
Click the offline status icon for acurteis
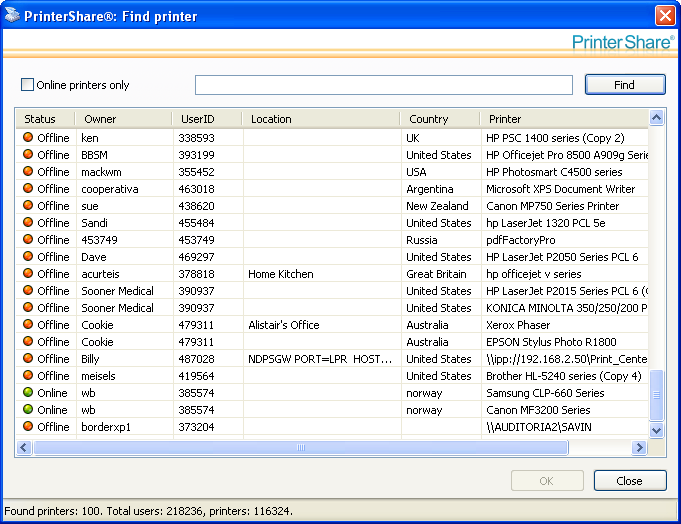point(28,273)
